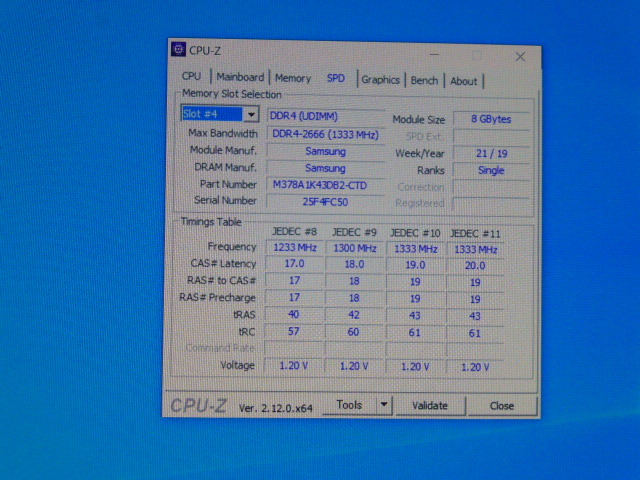Open the Tools dropdown arrow
This screenshot has width=640, height=480.
[384, 405]
